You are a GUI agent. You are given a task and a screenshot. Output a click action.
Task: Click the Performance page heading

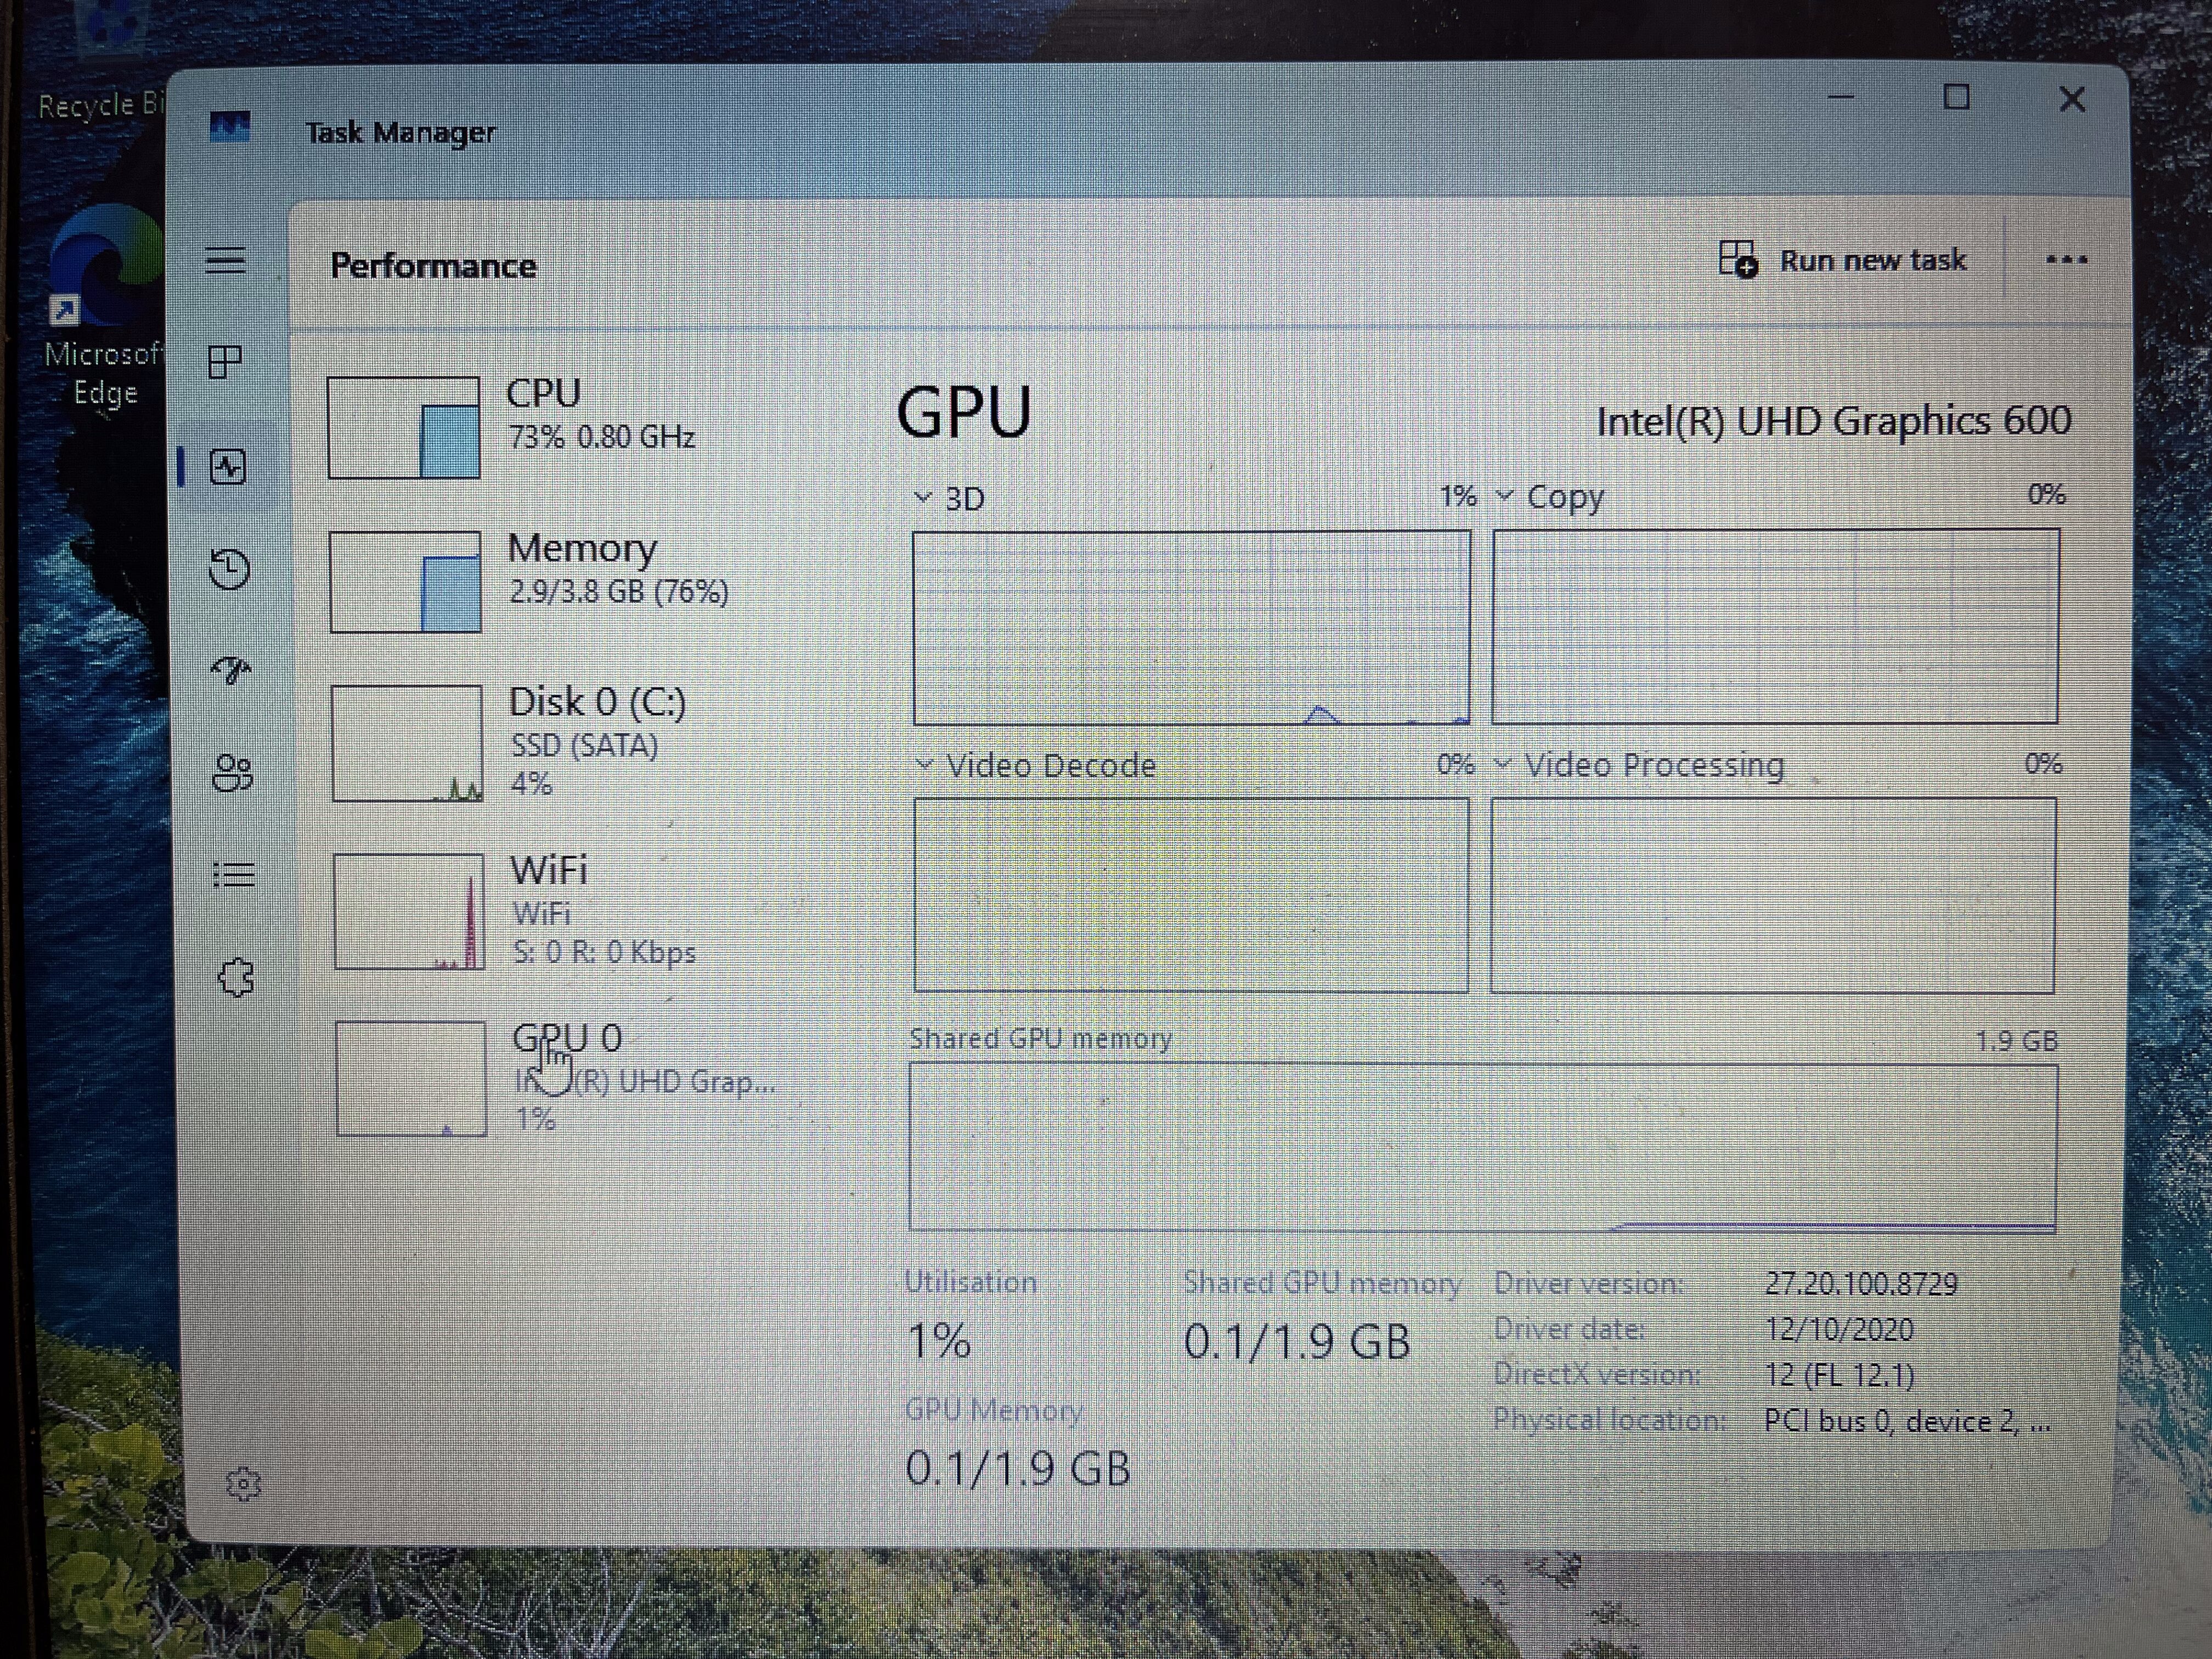(x=433, y=266)
